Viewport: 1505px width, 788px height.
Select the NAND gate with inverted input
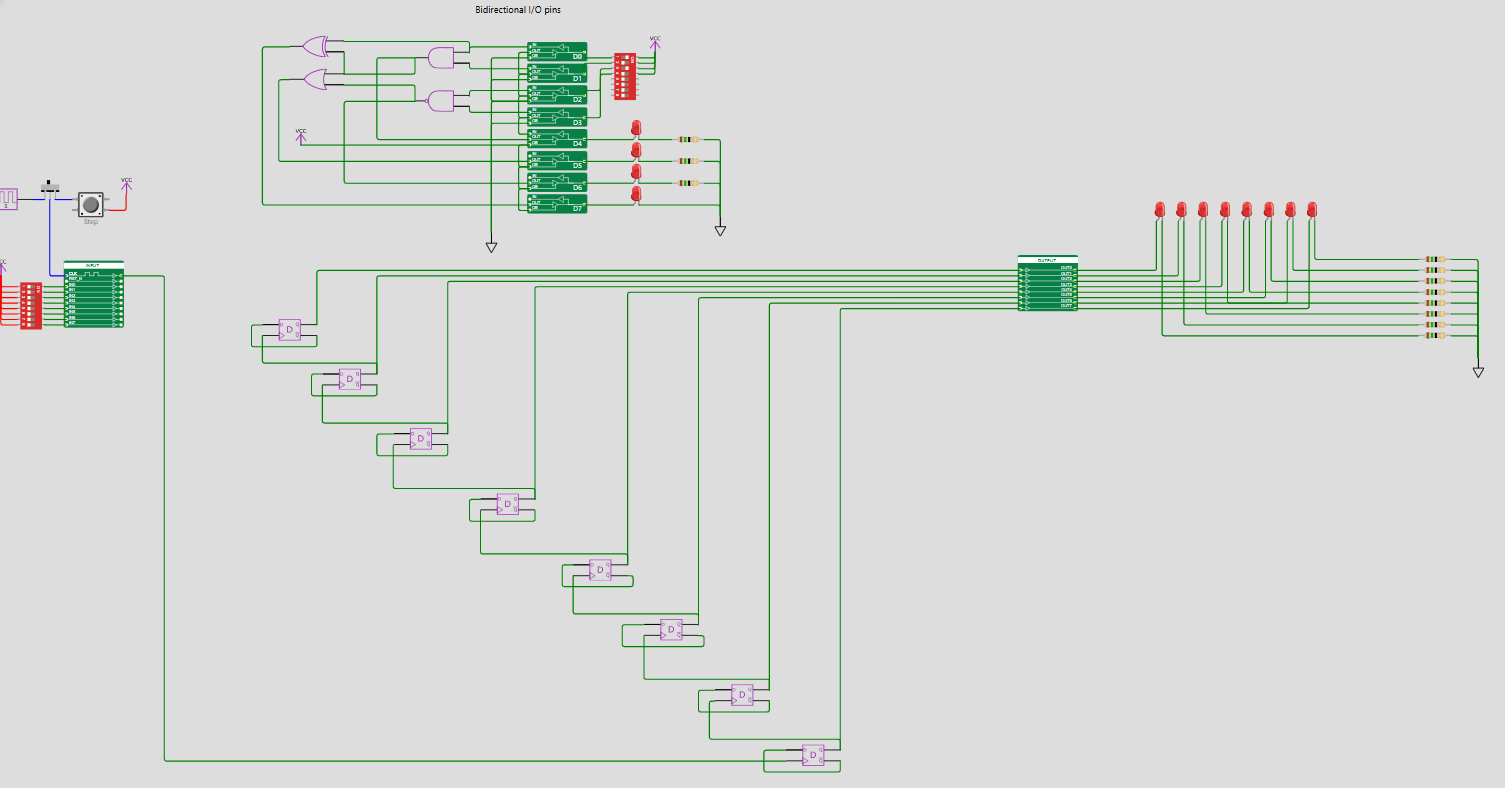(x=440, y=101)
